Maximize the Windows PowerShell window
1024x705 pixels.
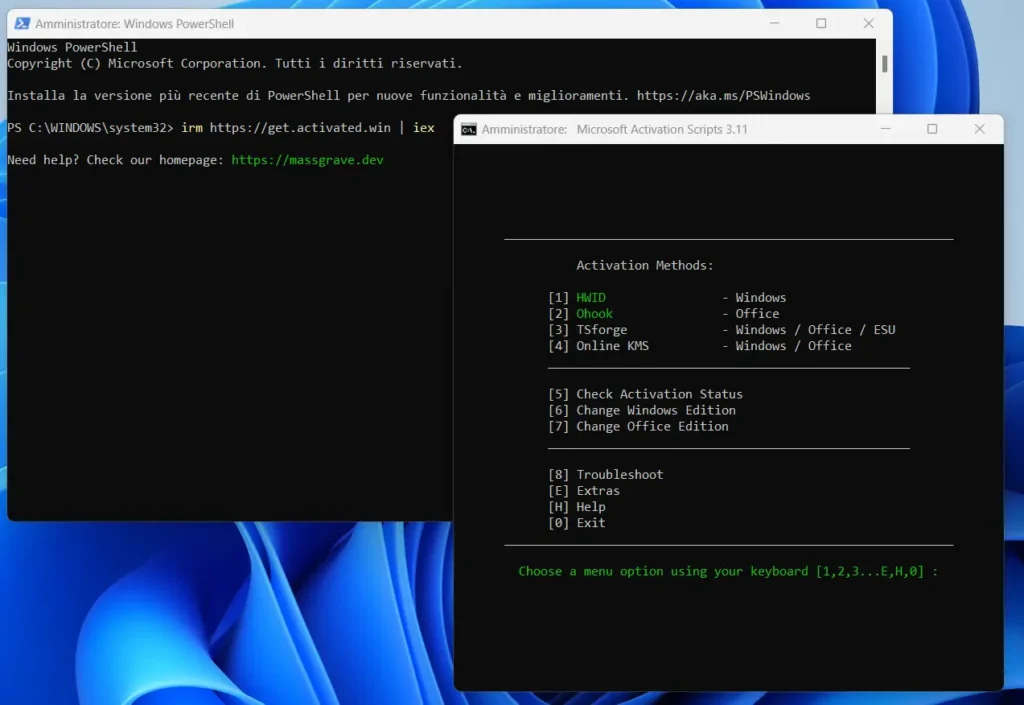tap(821, 24)
